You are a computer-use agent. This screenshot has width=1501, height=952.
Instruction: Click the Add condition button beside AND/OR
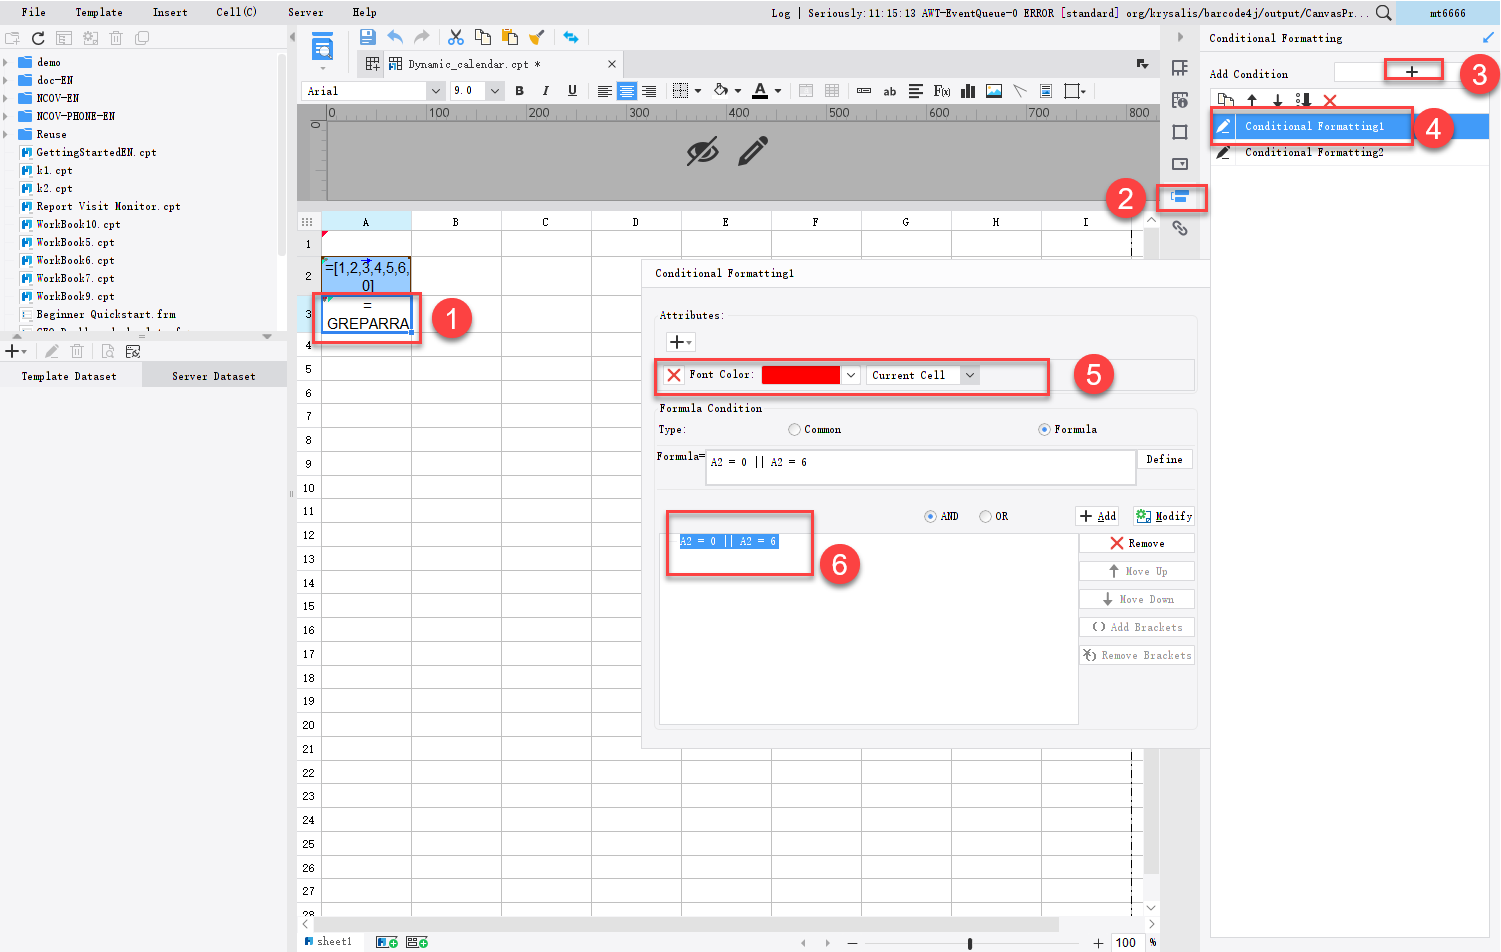tap(1097, 516)
